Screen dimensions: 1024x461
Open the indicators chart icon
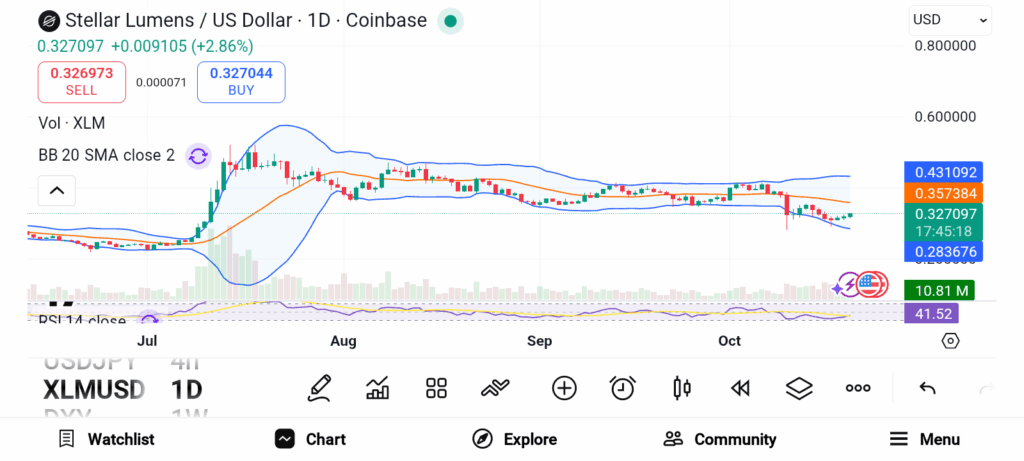click(x=378, y=388)
